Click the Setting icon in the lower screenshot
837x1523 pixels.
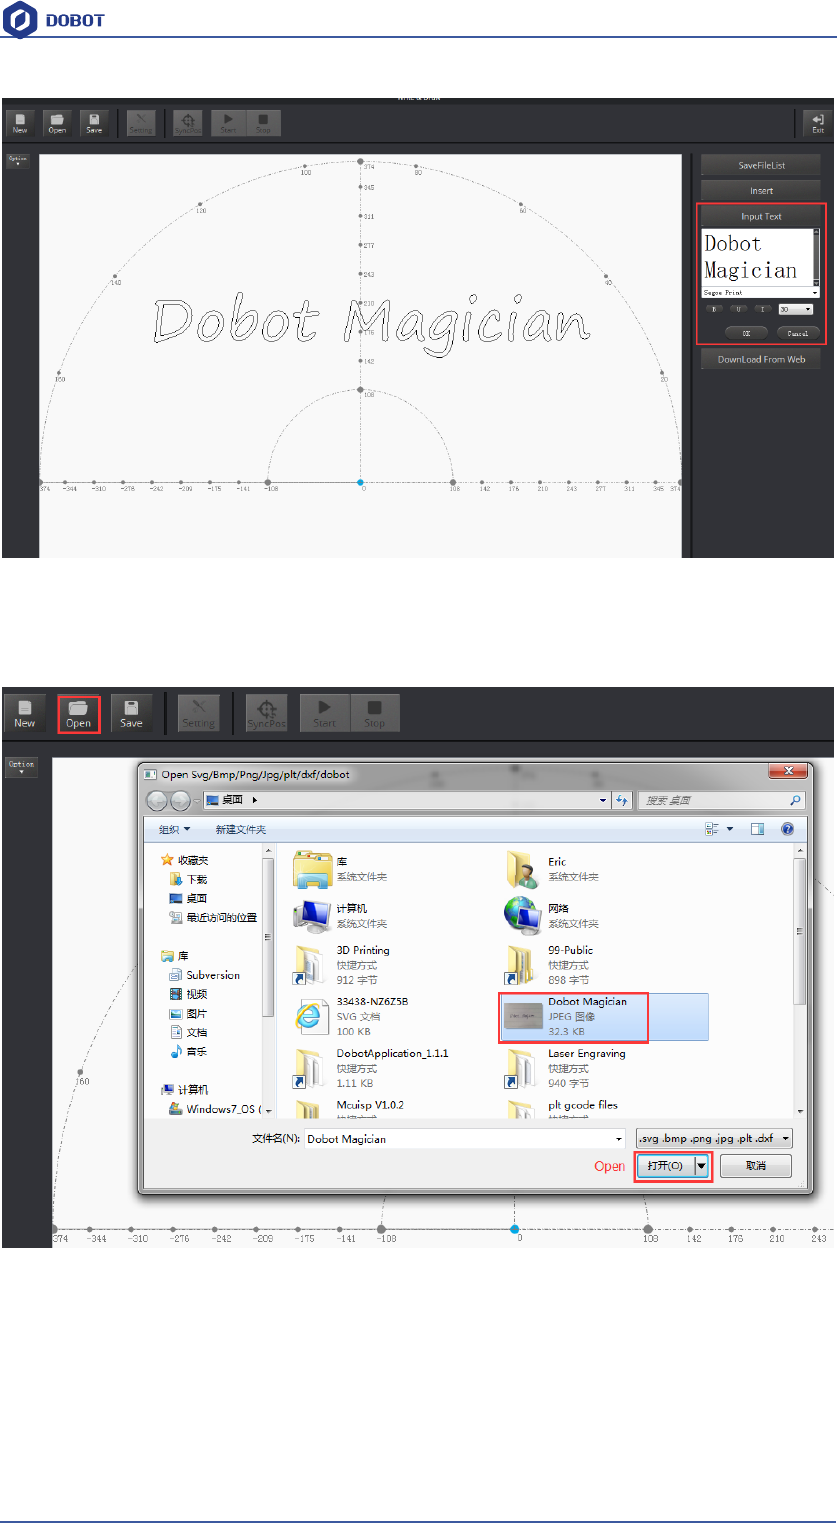[198, 712]
